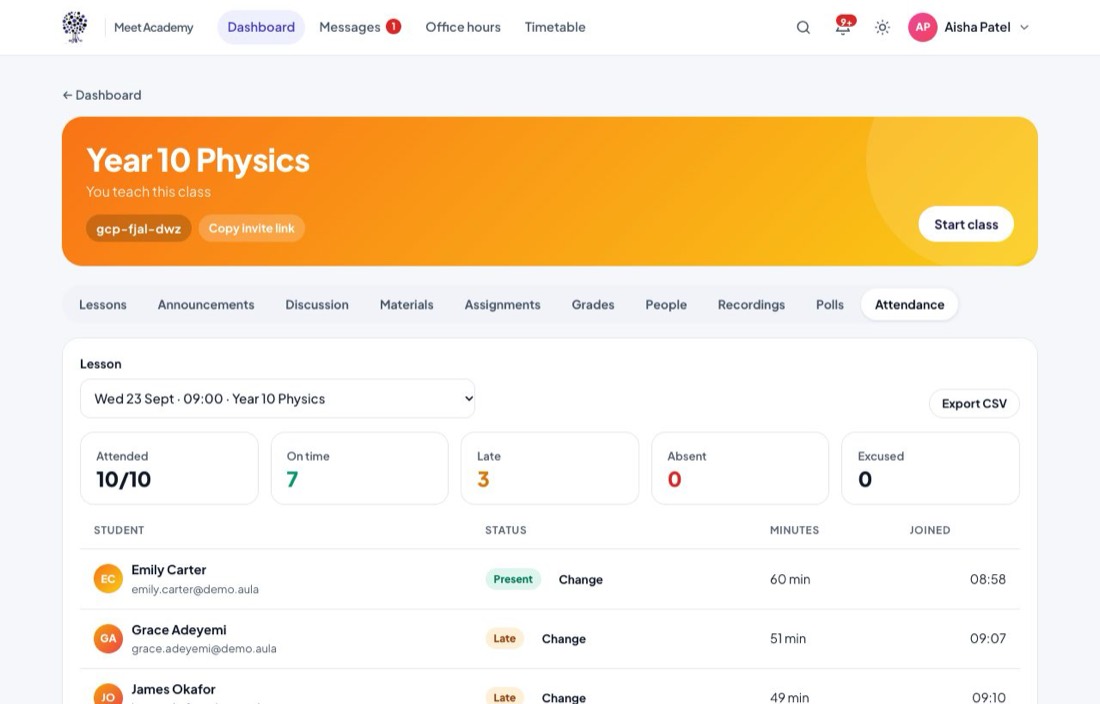Click the Absent 0 summary card

(x=740, y=468)
